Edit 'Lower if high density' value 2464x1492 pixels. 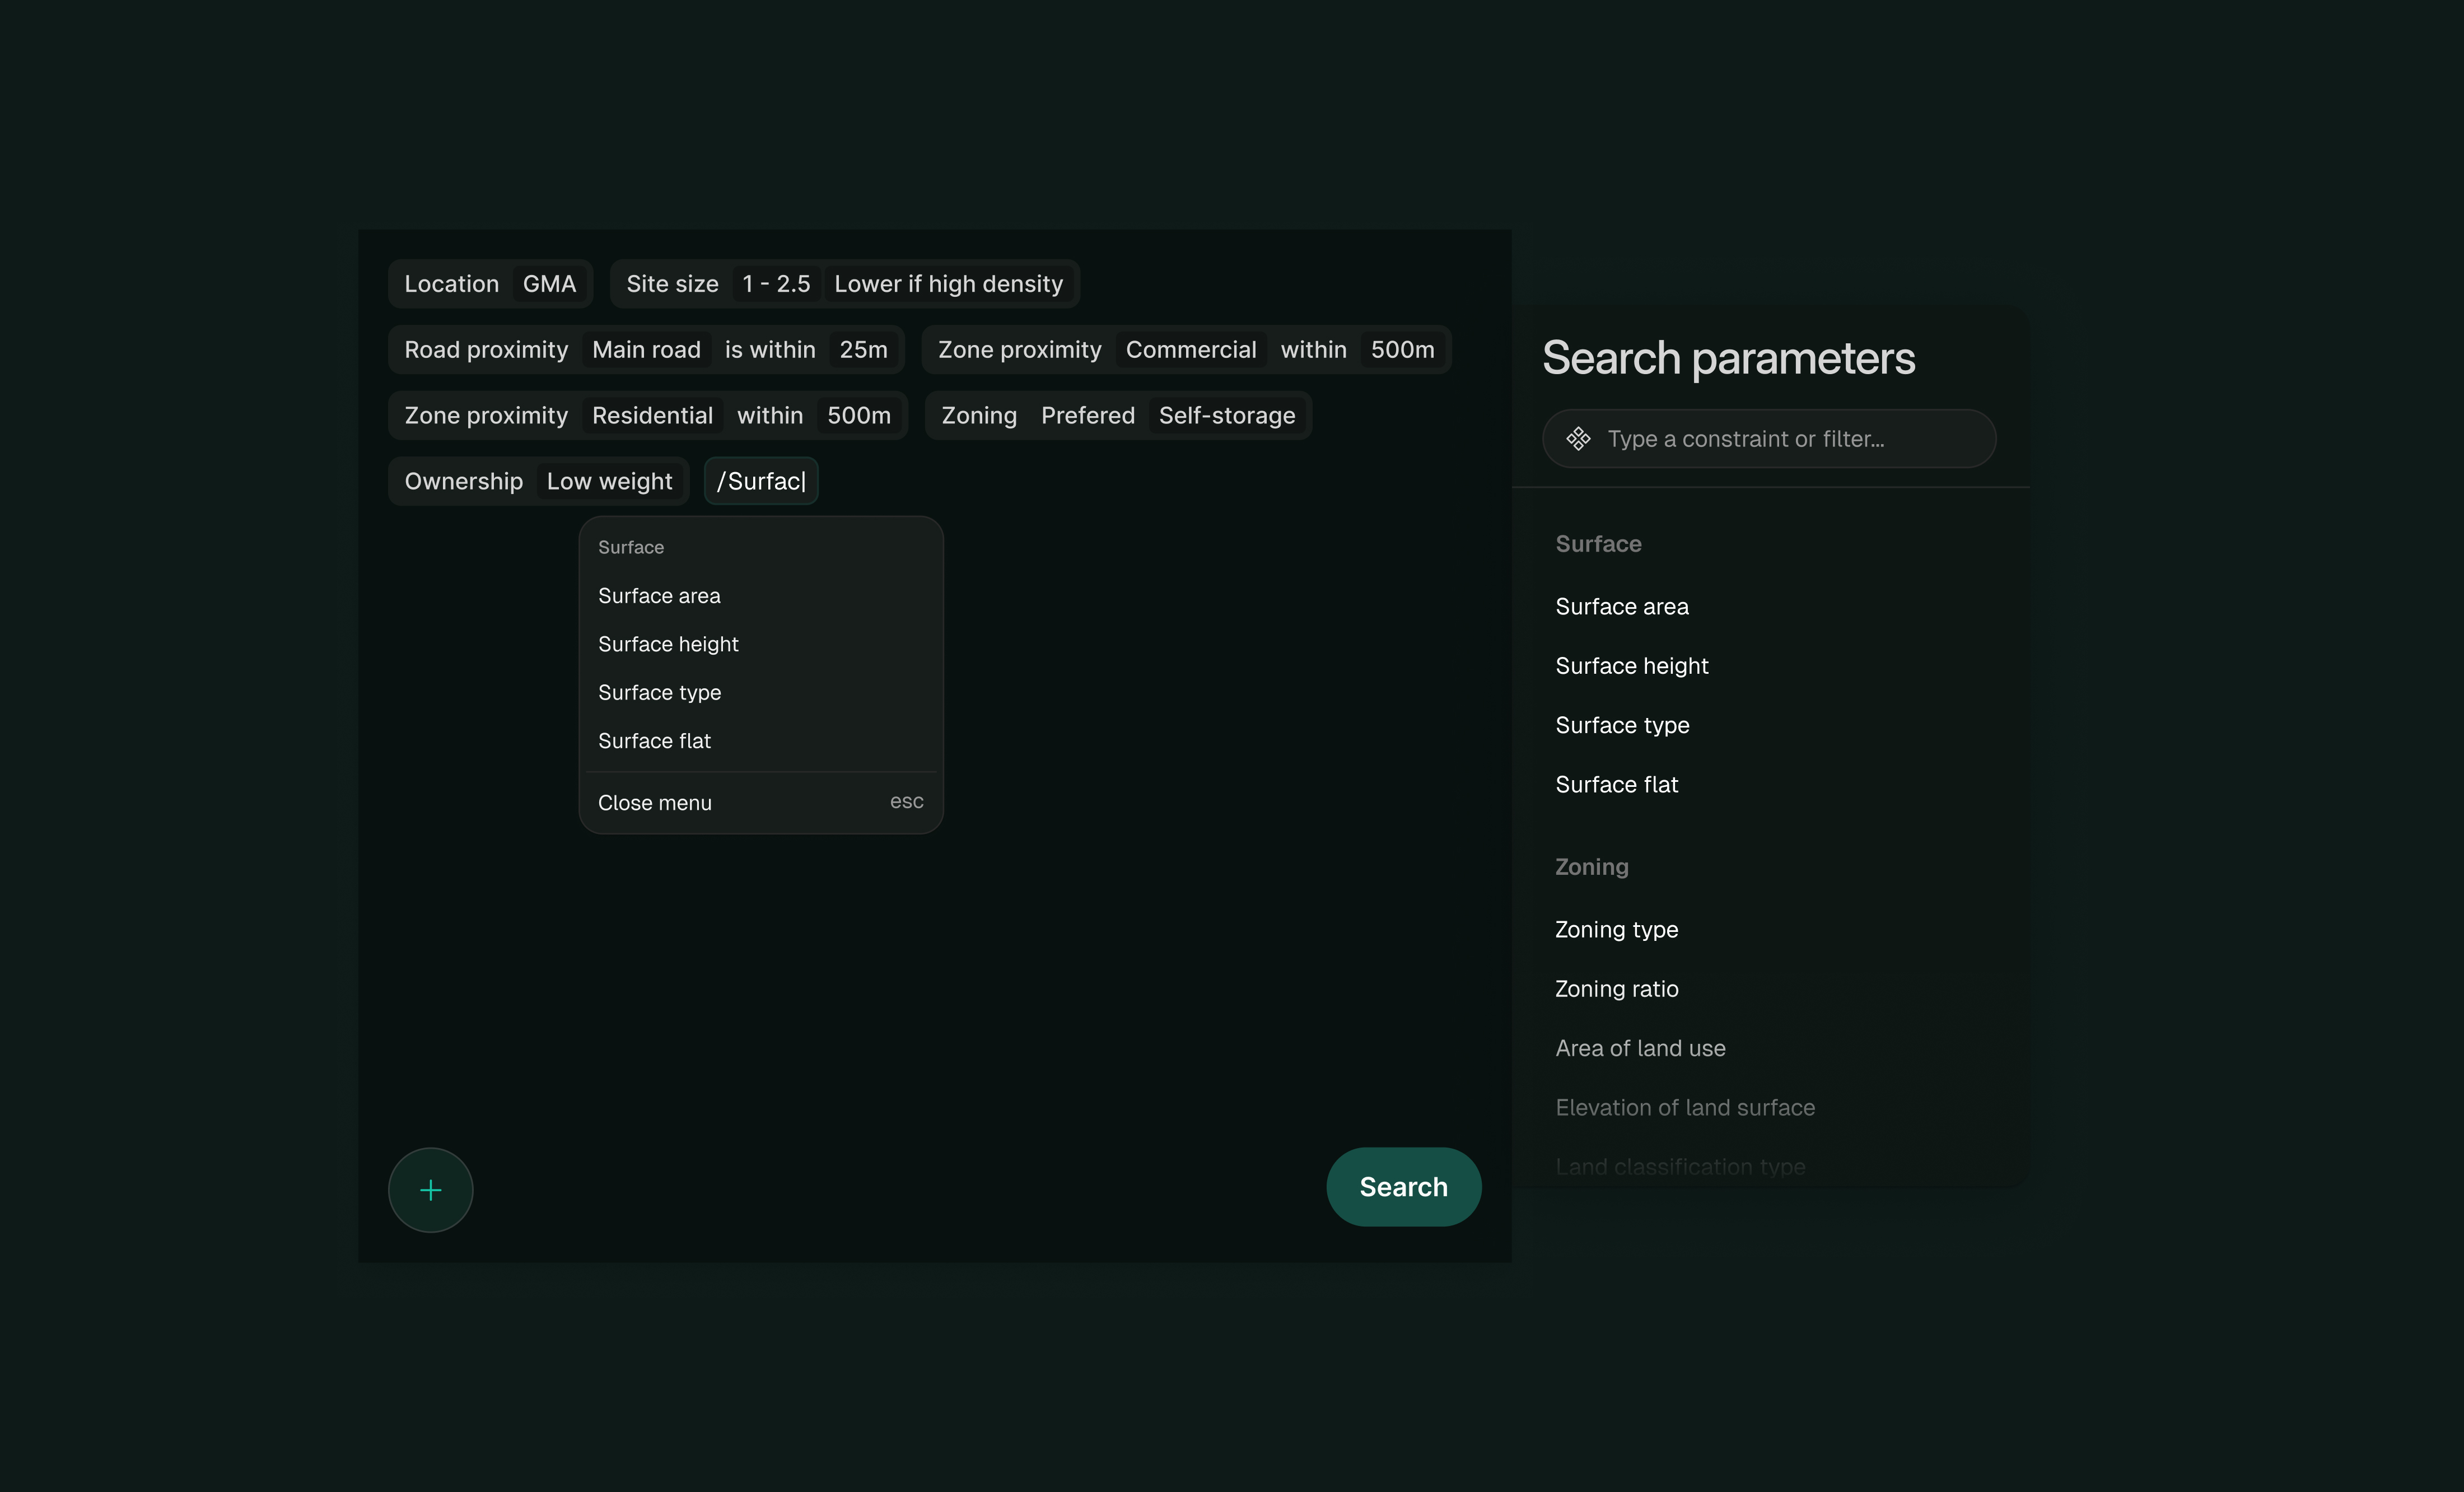pos(948,284)
